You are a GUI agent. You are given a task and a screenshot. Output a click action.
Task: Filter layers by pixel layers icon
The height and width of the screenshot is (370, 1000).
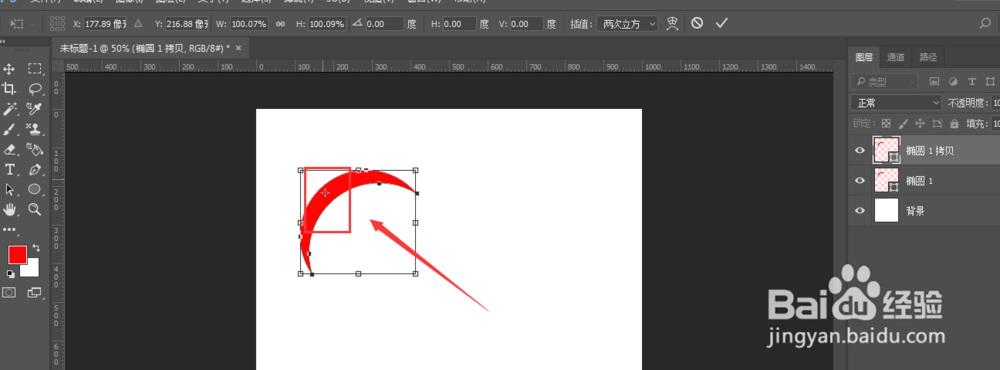tap(934, 82)
